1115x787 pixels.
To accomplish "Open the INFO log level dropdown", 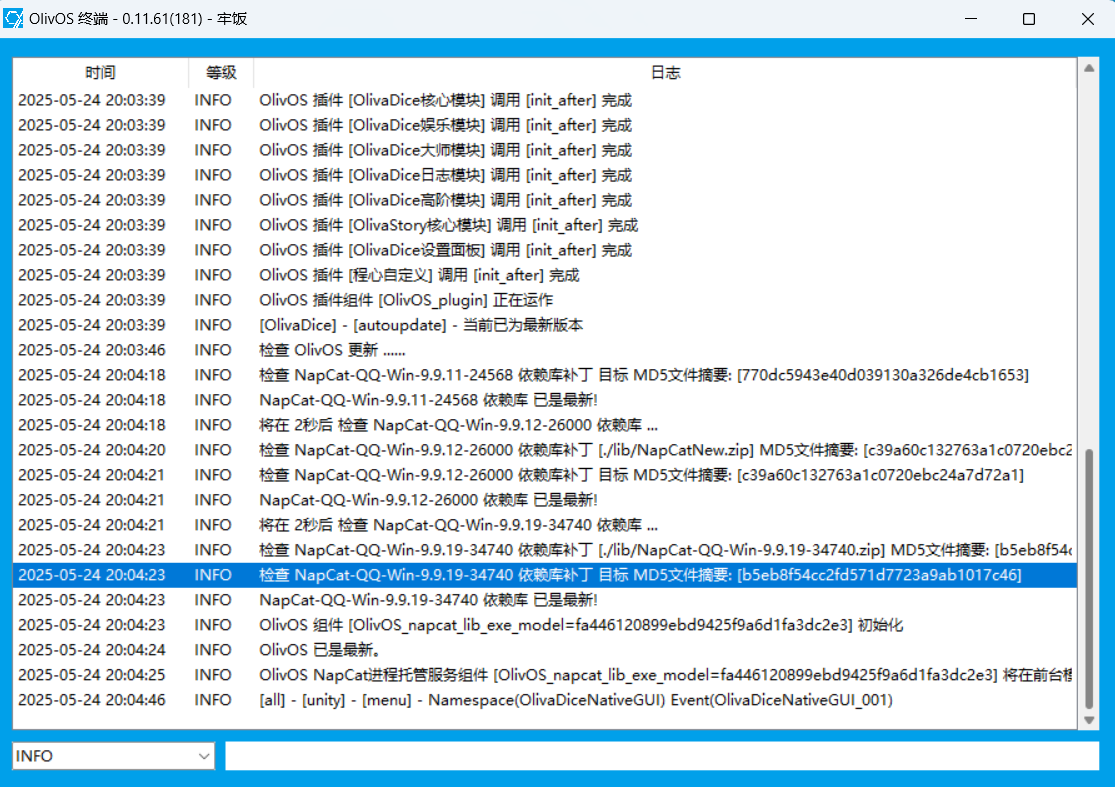I will click(x=113, y=756).
